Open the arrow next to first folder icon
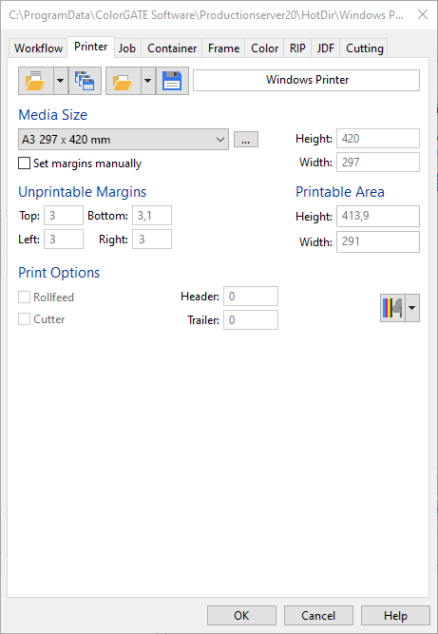438x634 pixels. pos(60,81)
